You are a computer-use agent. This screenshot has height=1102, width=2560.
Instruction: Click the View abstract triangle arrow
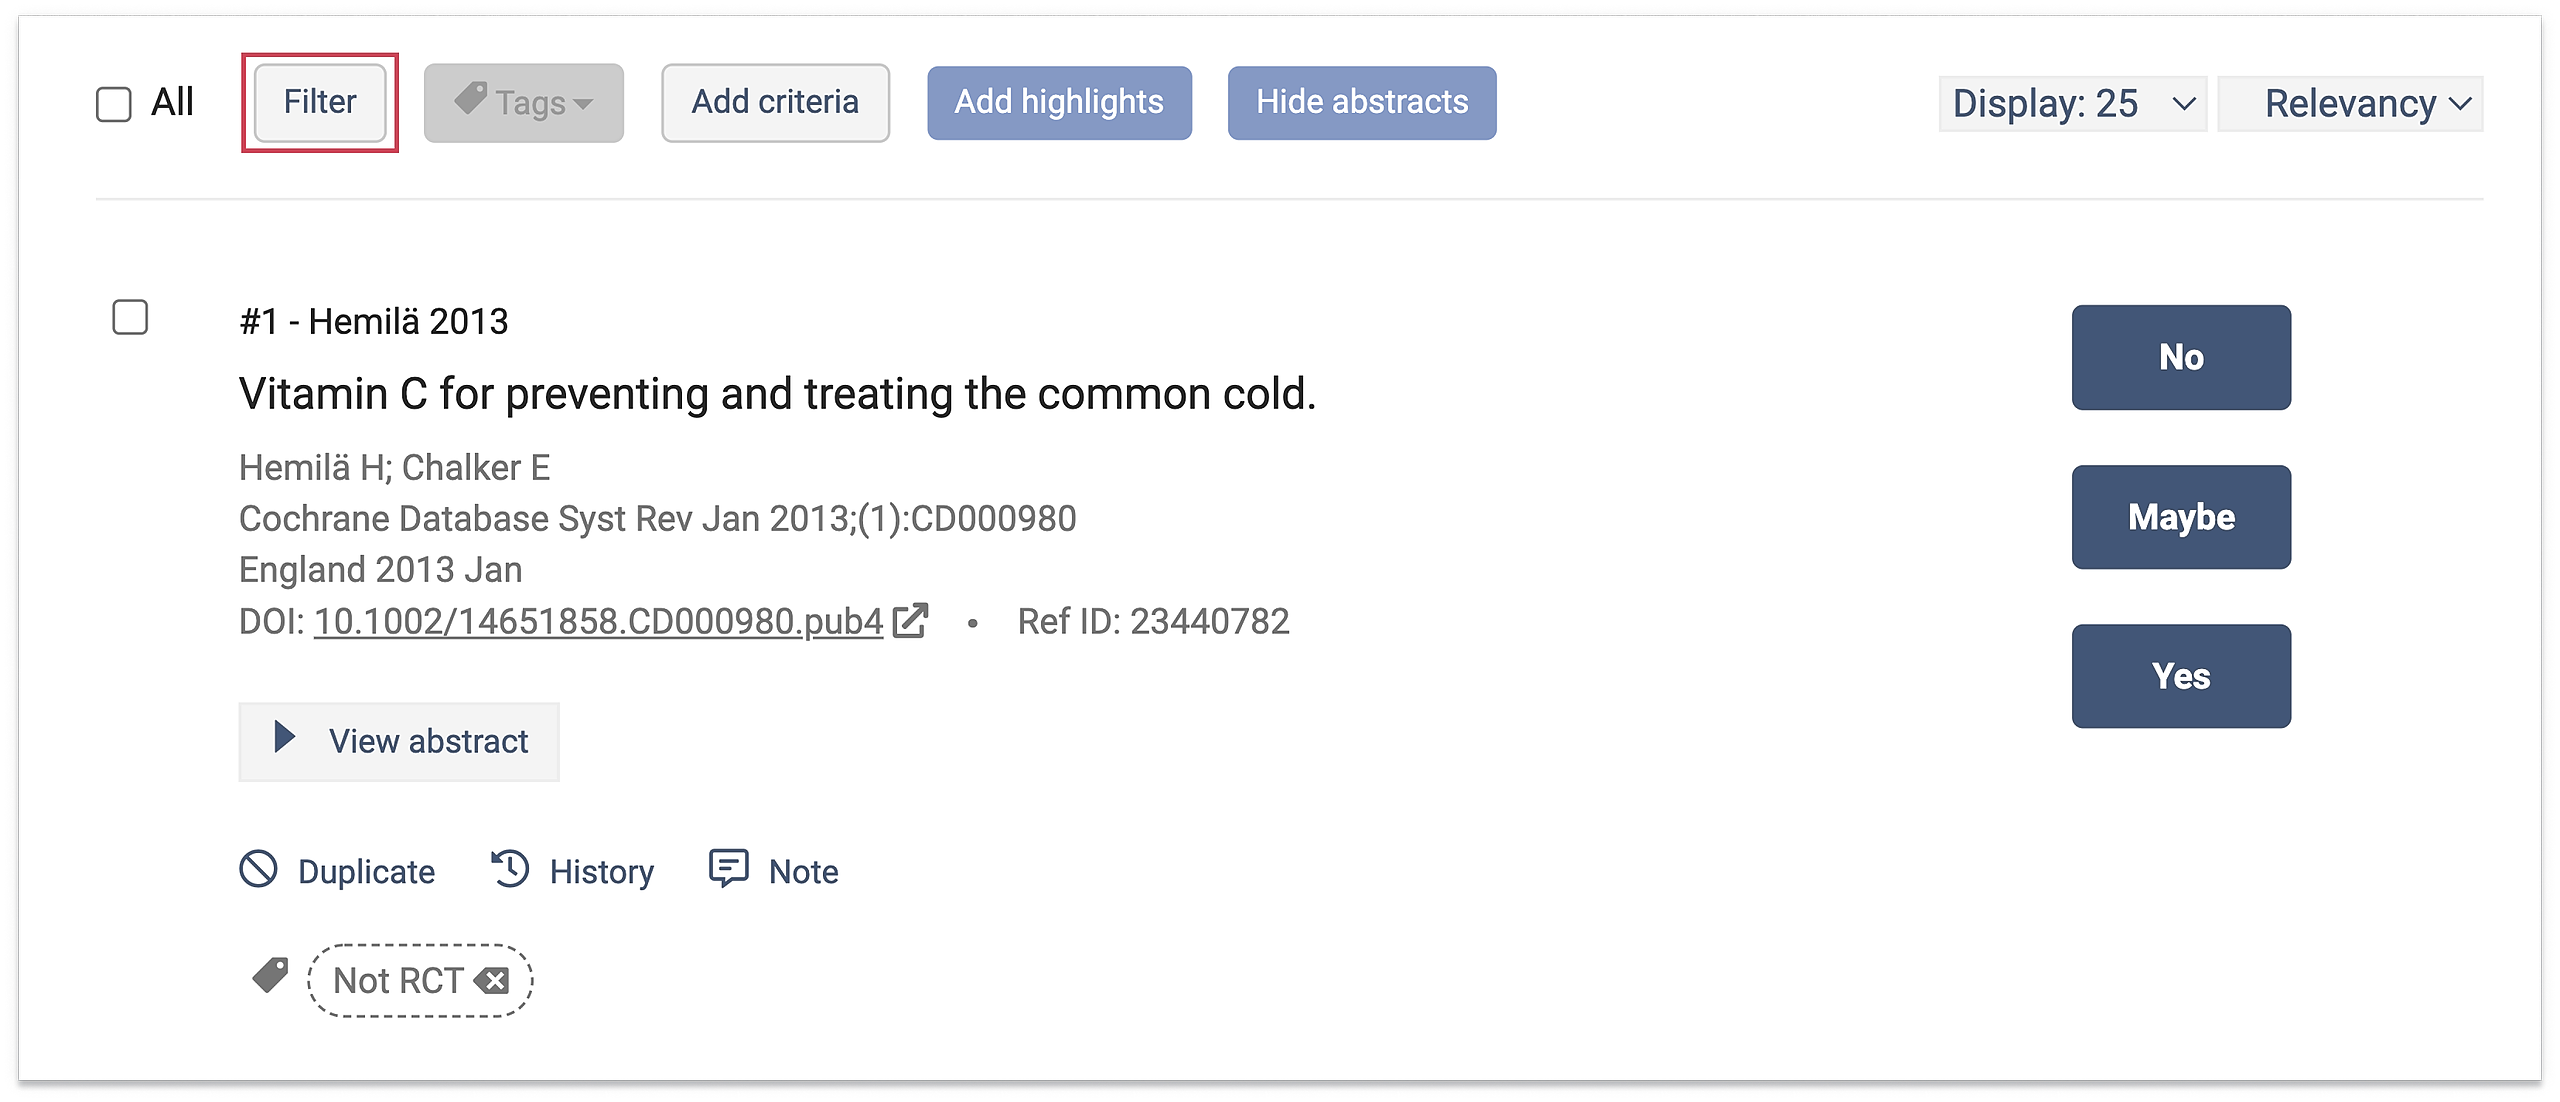(x=285, y=738)
